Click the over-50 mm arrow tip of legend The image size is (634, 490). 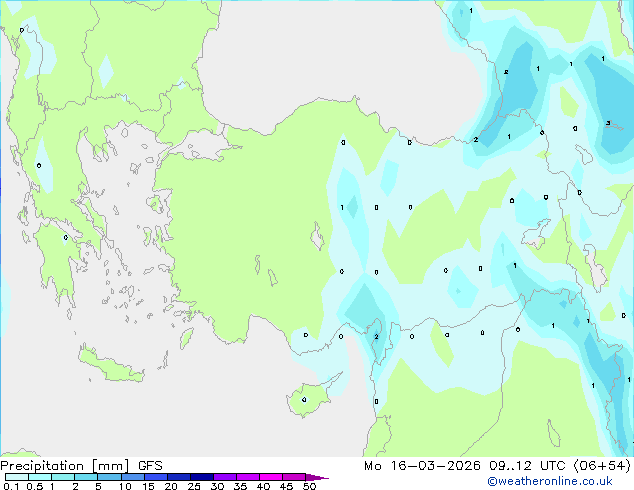(317, 477)
